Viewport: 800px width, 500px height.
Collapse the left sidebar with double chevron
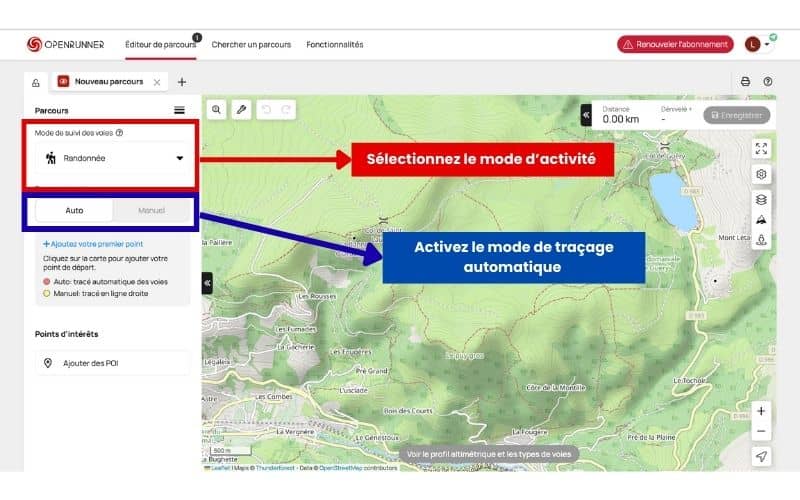(208, 283)
